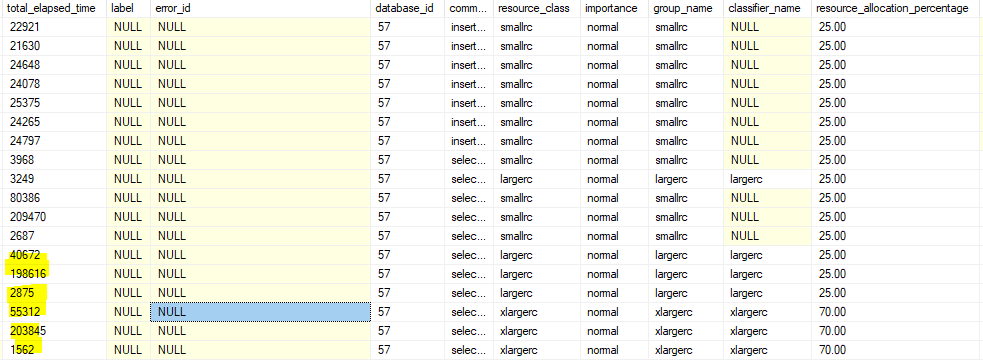Click the elapsed time cell 22921
This screenshot has height=360, width=983.
tap(54, 27)
